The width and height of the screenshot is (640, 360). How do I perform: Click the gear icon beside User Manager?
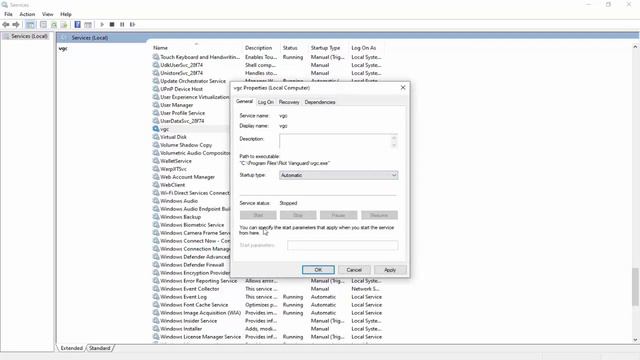point(156,105)
